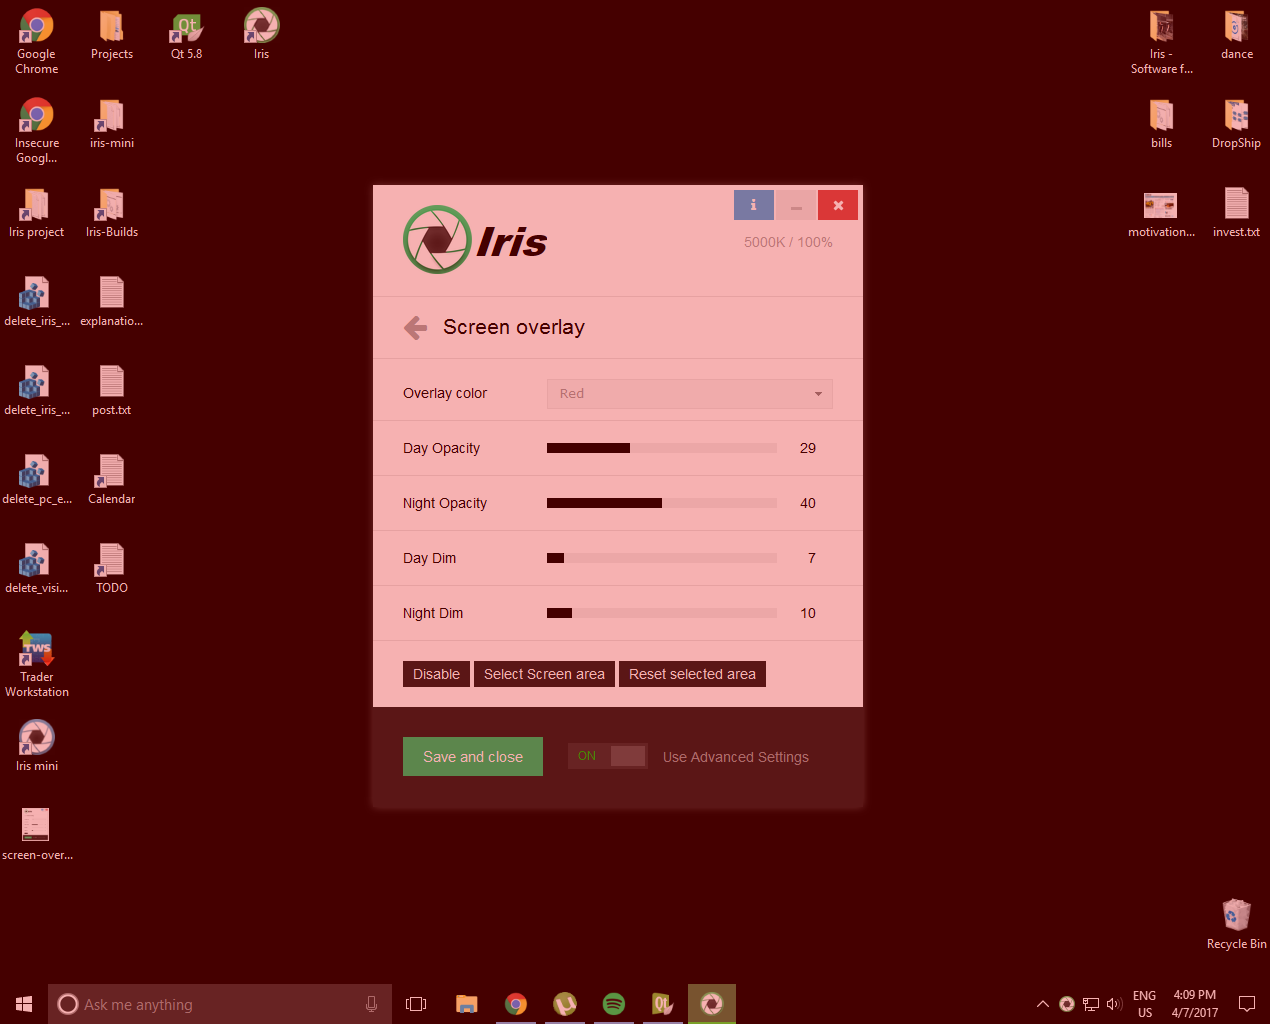Click the dropdown arrow next to Red
Image resolution: width=1270 pixels, height=1024 pixels.
818,394
